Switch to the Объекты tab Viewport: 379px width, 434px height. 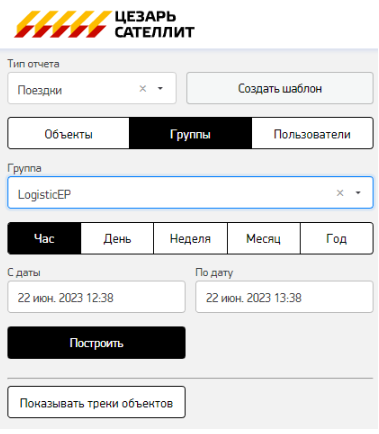[x=68, y=133]
